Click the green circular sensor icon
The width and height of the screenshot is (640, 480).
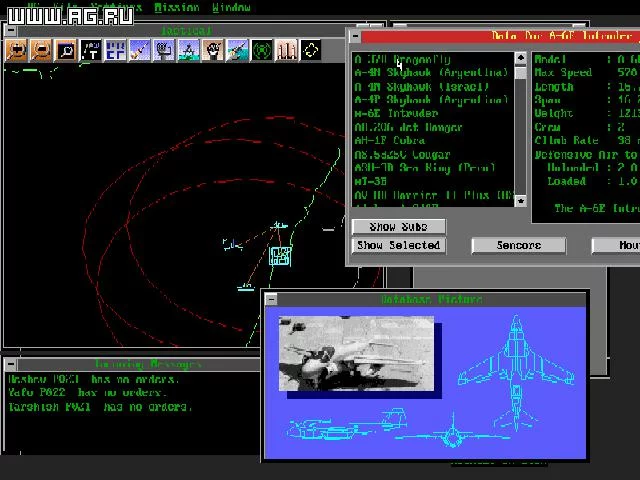click(262, 51)
